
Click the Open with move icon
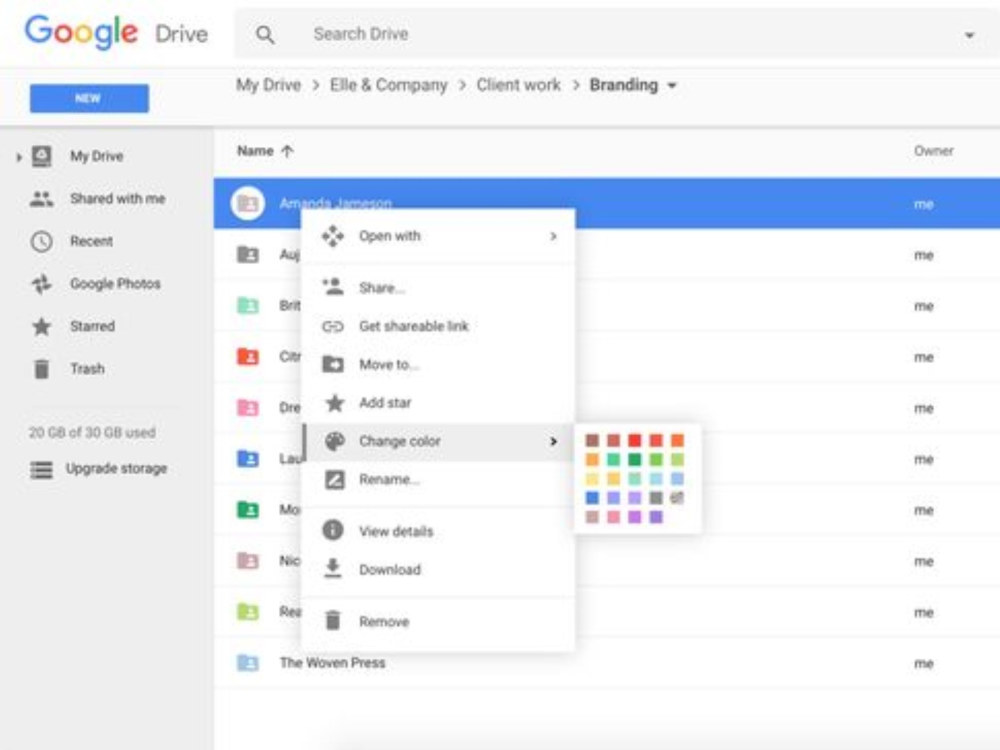point(333,236)
